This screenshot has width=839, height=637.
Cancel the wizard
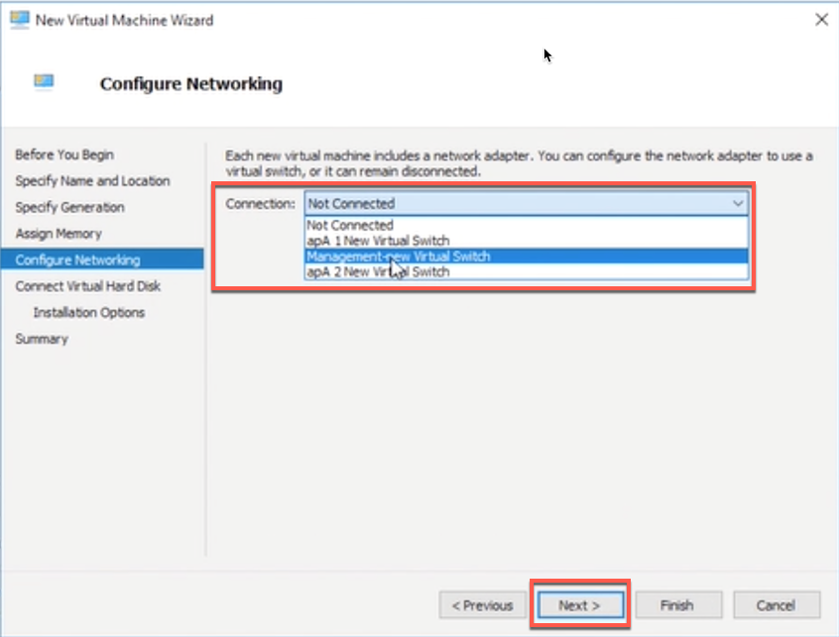click(776, 605)
